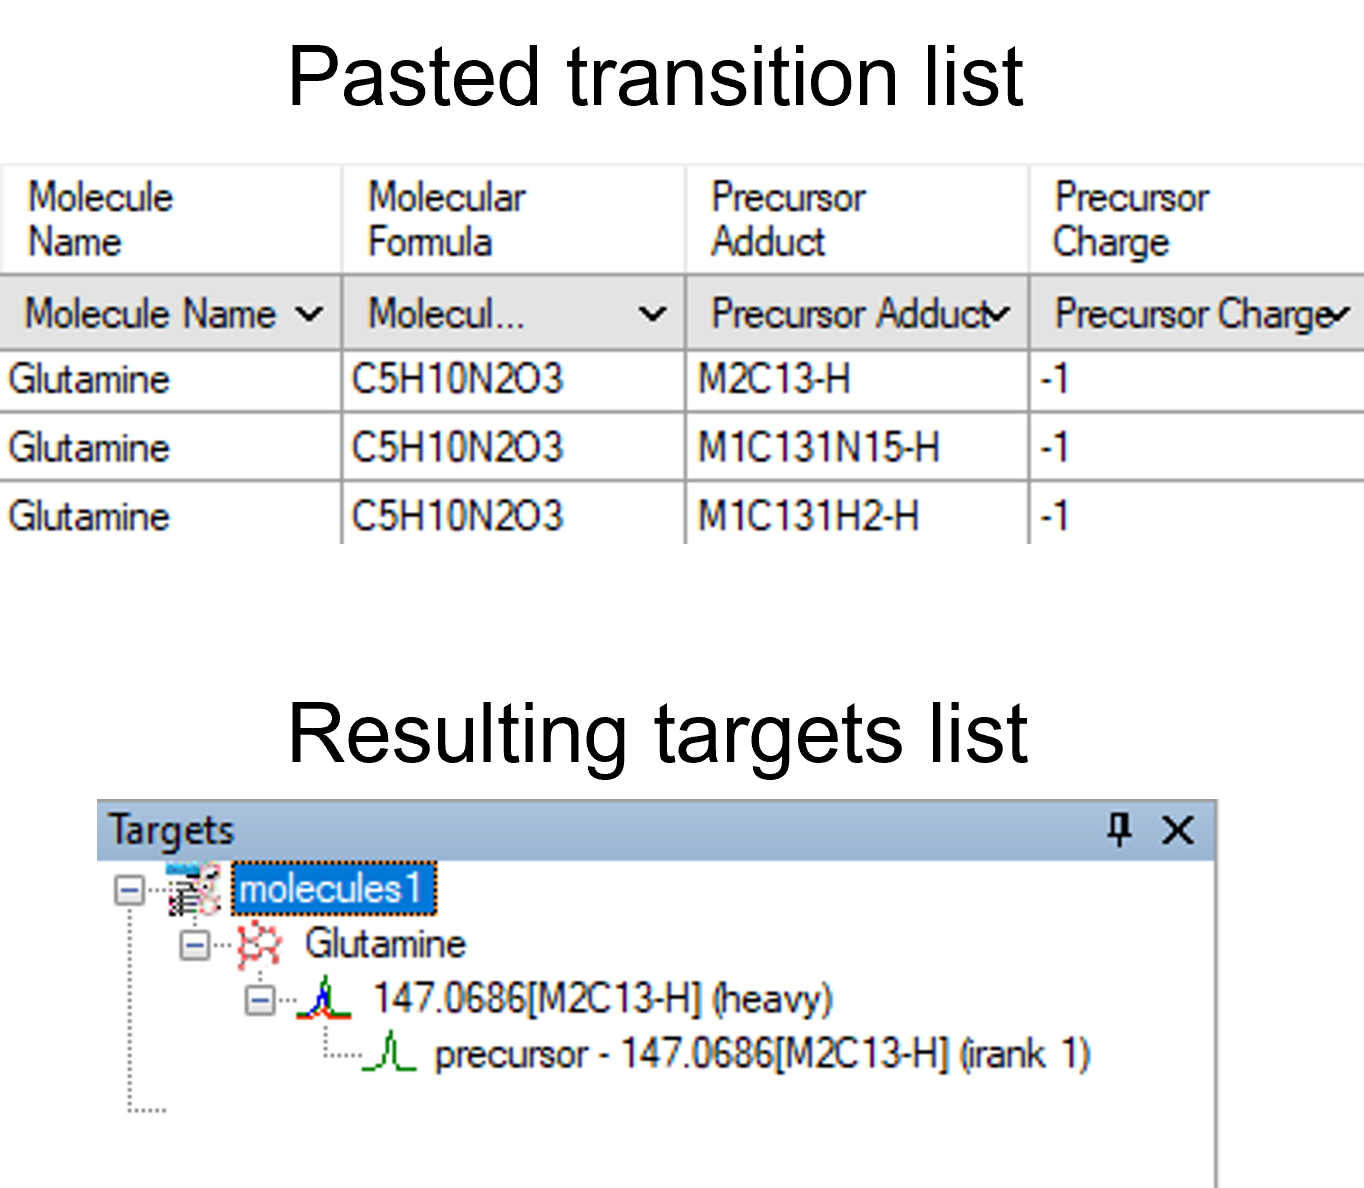The width and height of the screenshot is (1364, 1188).
Task: Open the Precursor Adduct column dropdown
Action: click(998, 314)
